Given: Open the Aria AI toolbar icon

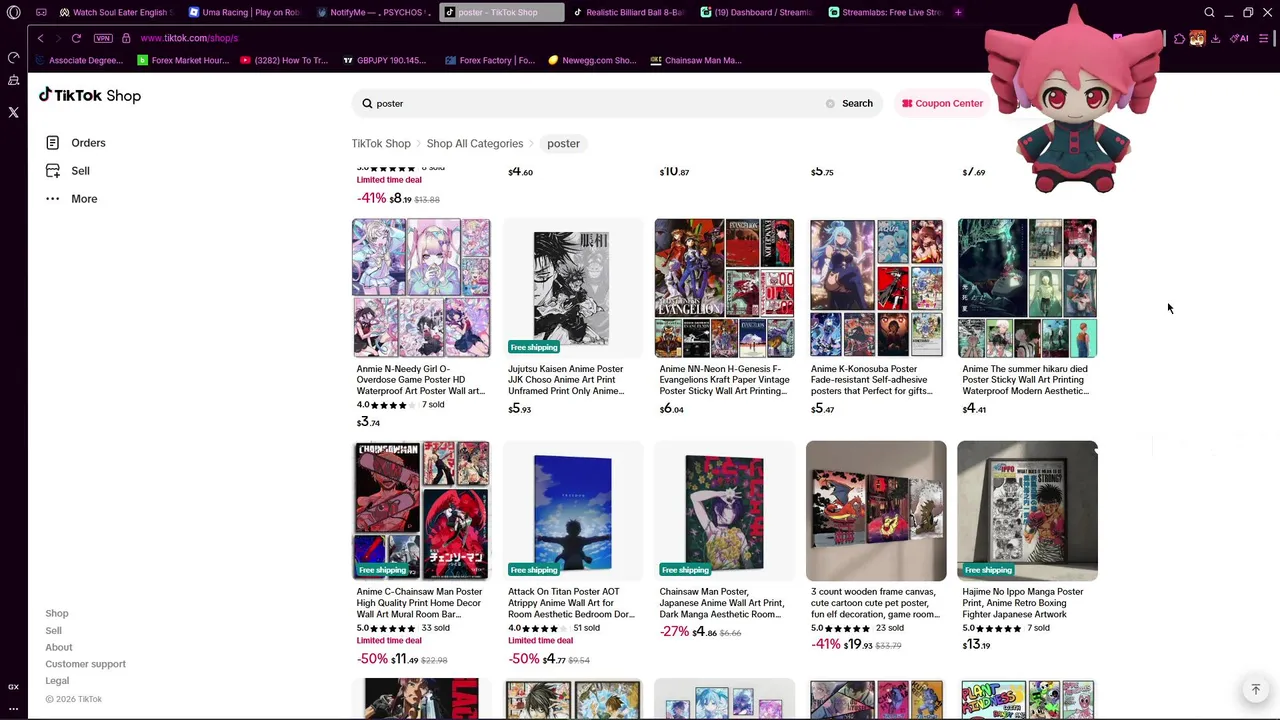Looking at the screenshot, I should (1239, 38).
